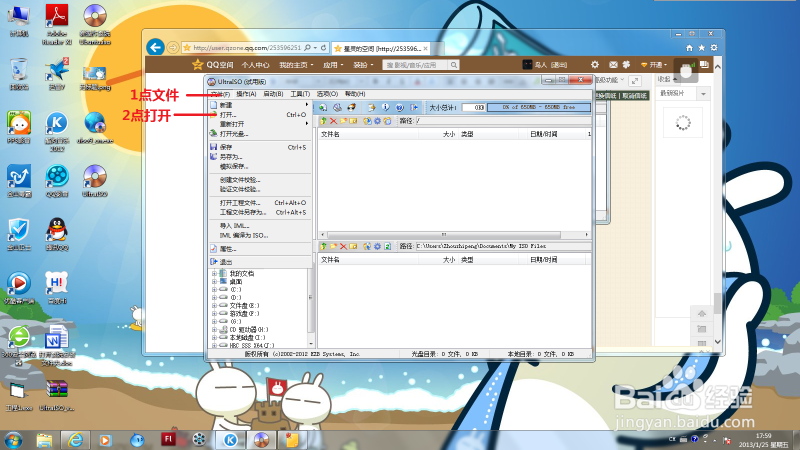Click the blue gear boot icon in image toolbar

click(x=378, y=121)
